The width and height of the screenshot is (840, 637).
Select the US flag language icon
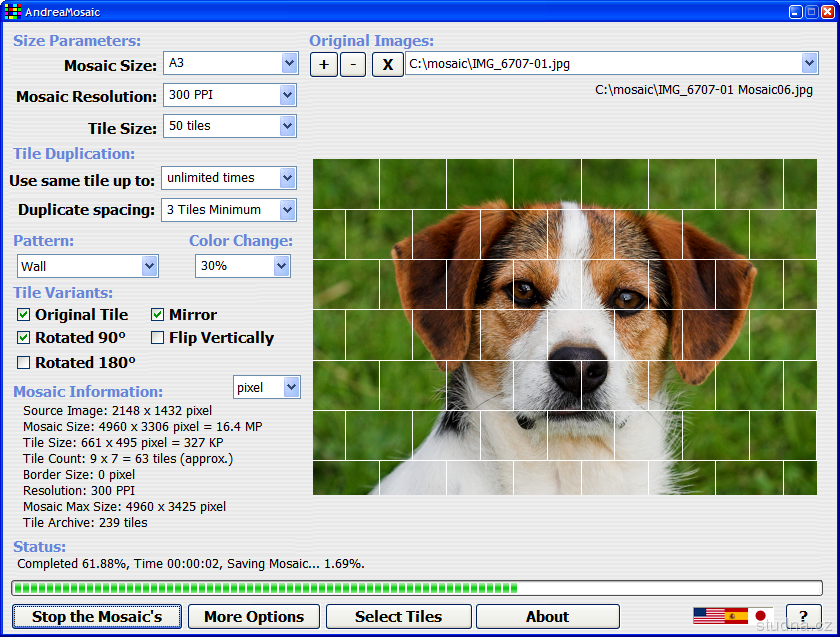[708, 616]
